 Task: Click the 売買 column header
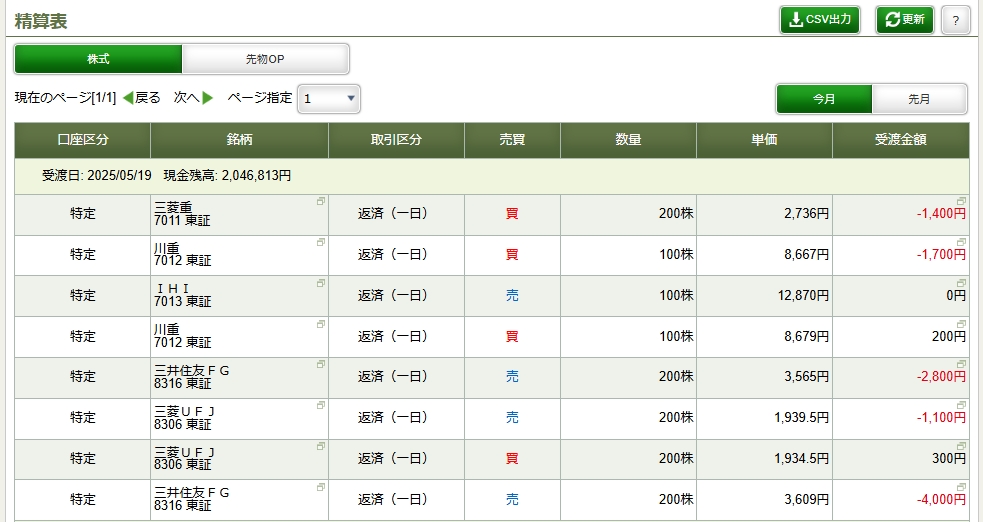click(512, 140)
